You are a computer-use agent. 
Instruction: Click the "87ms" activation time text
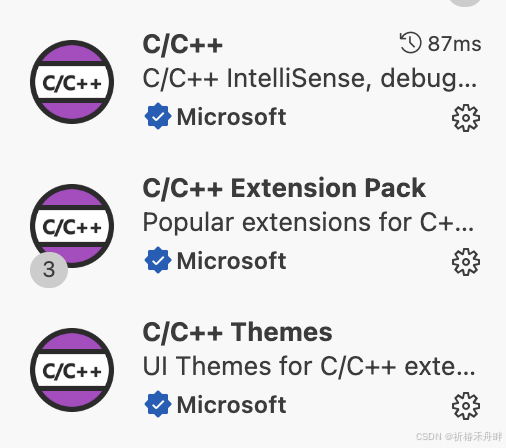[x=454, y=44]
